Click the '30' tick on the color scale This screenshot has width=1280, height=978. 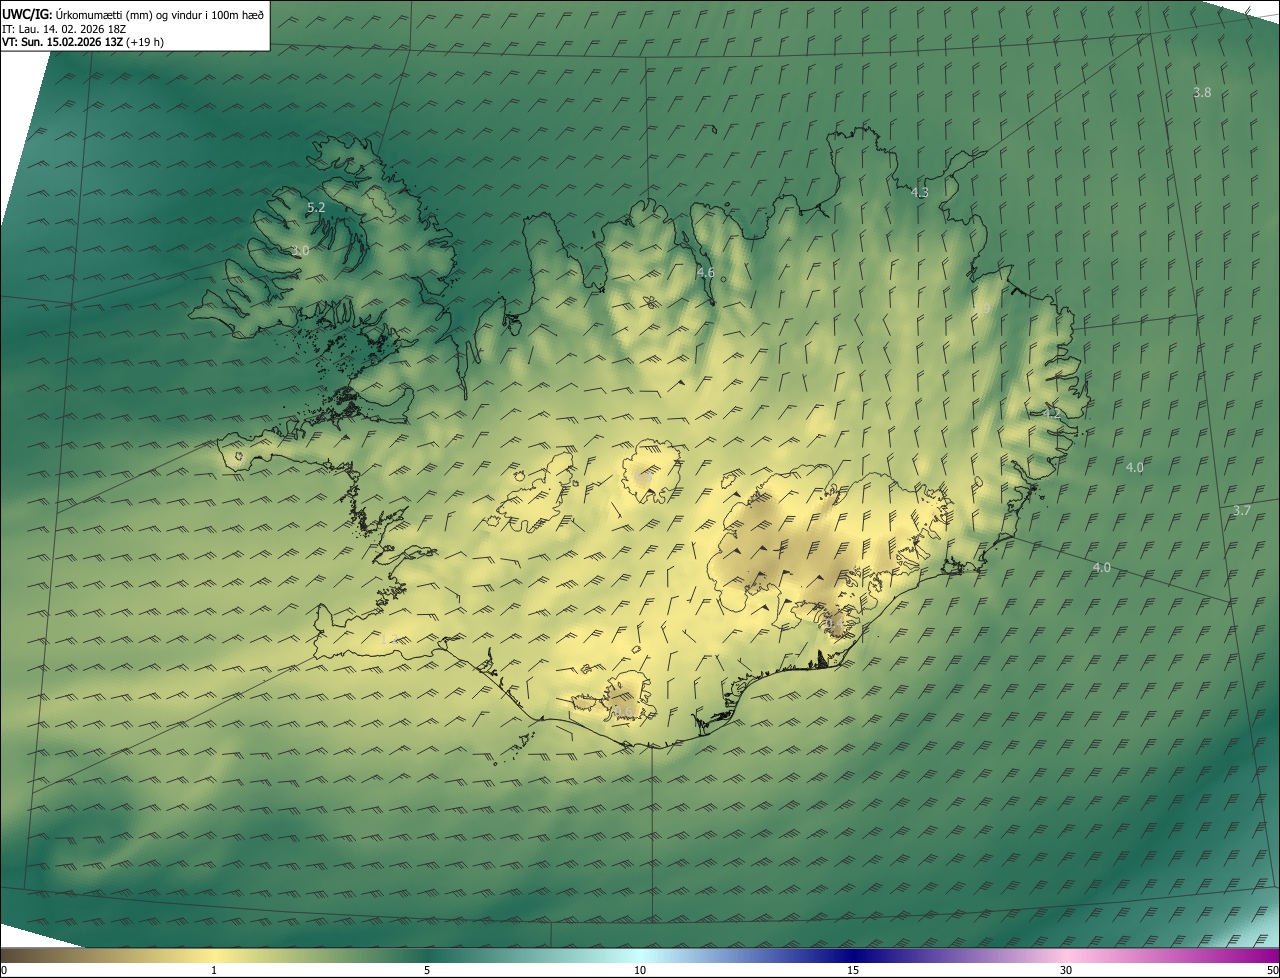point(1066,971)
